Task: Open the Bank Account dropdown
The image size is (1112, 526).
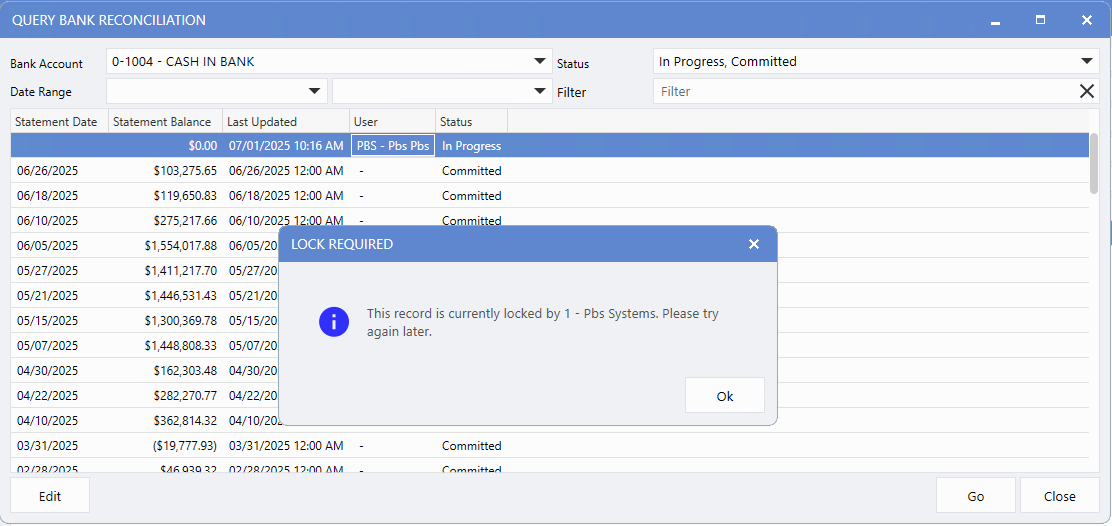Action: point(541,61)
